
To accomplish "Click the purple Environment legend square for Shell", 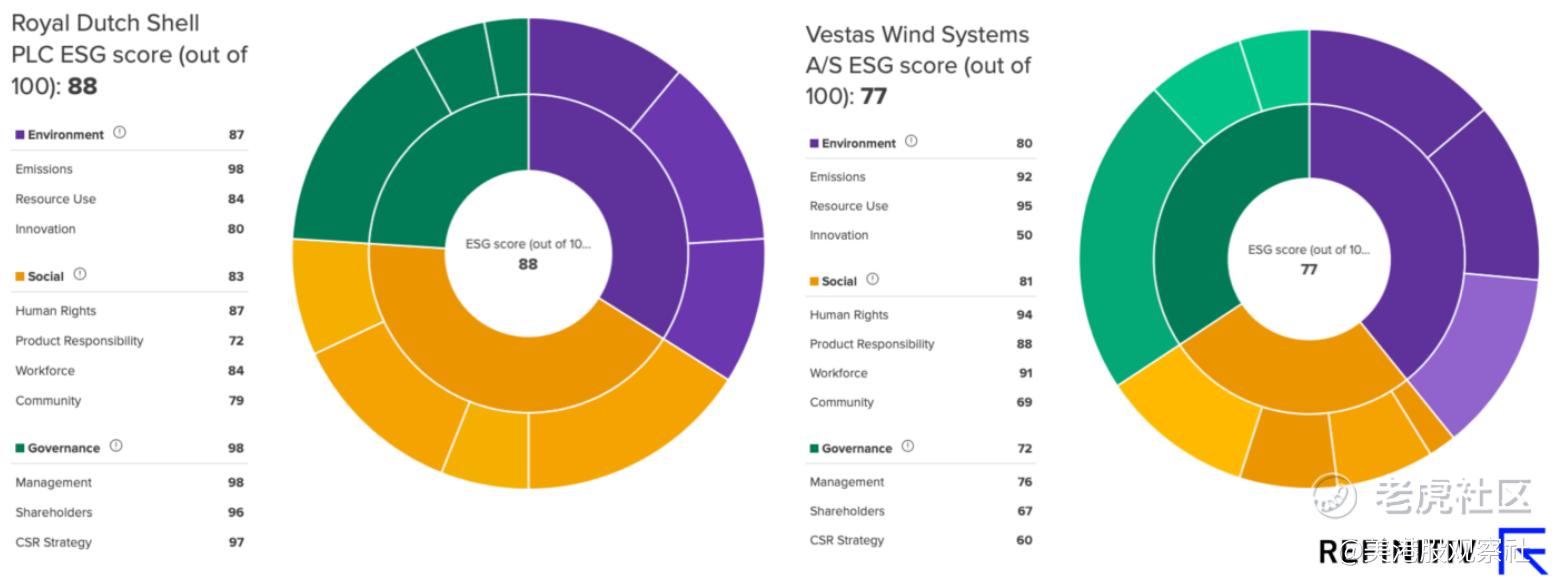I will 19,135.
